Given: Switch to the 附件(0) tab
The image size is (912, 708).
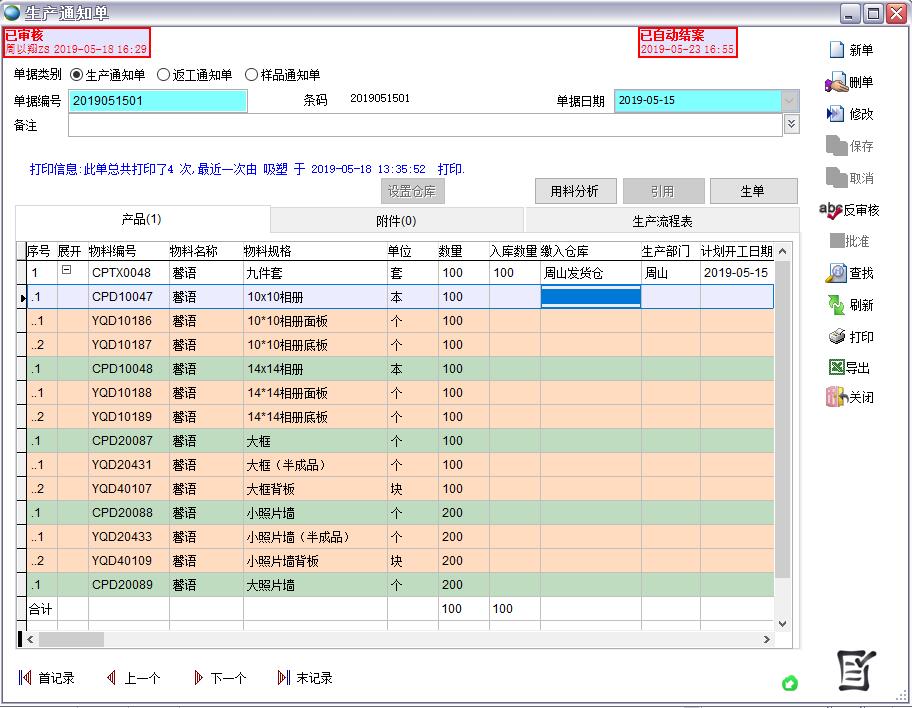Looking at the screenshot, I should click(x=396, y=220).
